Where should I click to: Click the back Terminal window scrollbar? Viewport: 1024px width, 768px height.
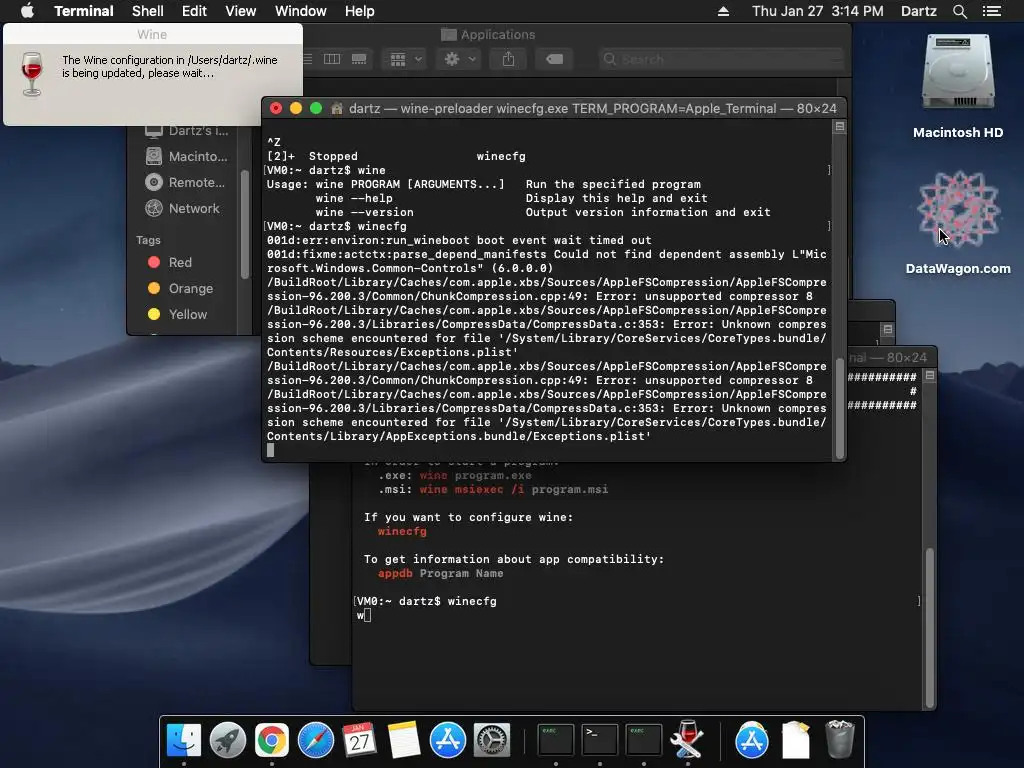point(929,627)
